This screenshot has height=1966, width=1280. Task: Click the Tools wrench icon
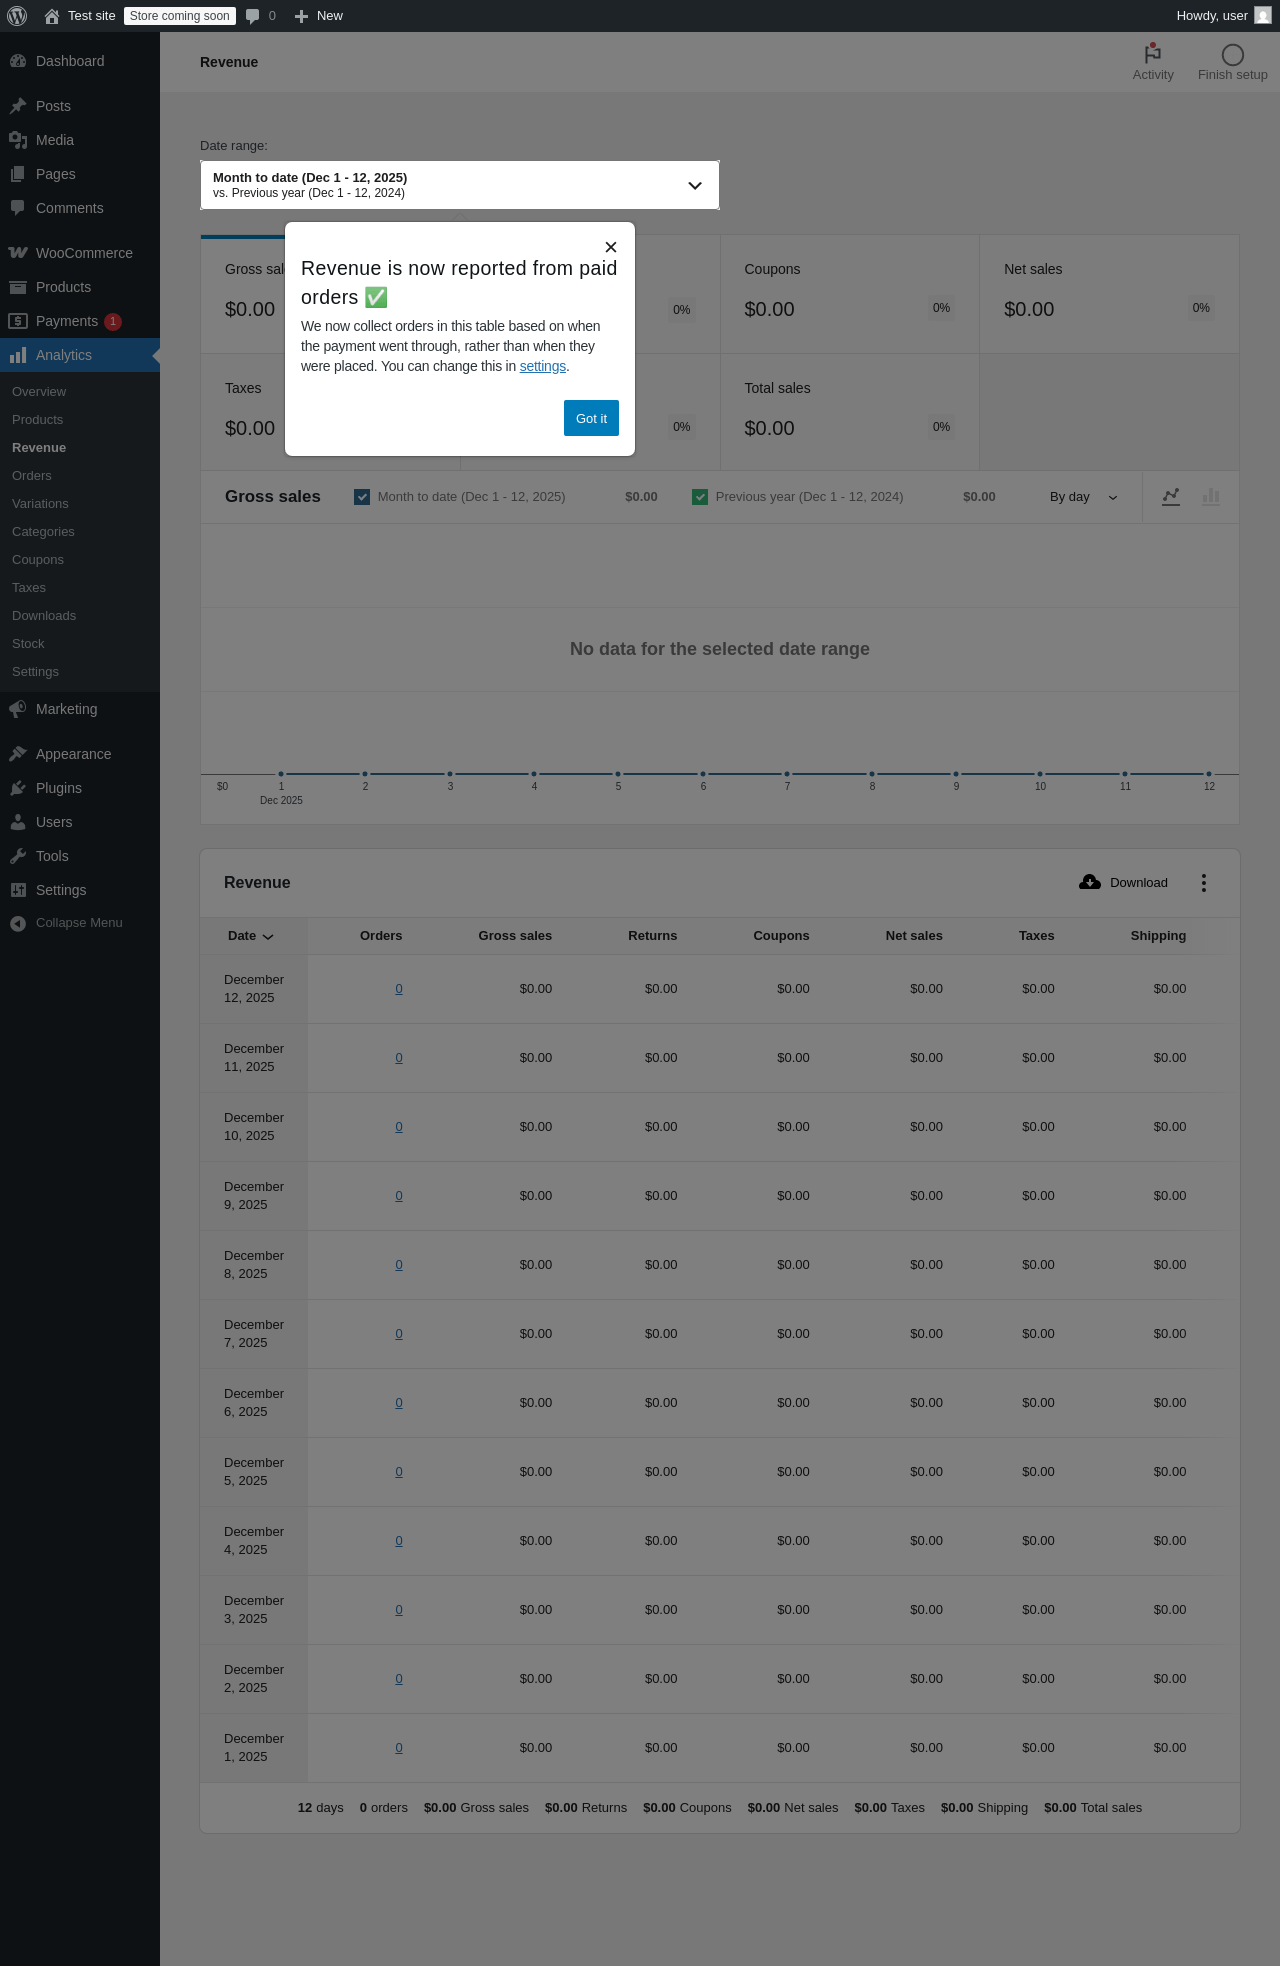click(x=18, y=856)
